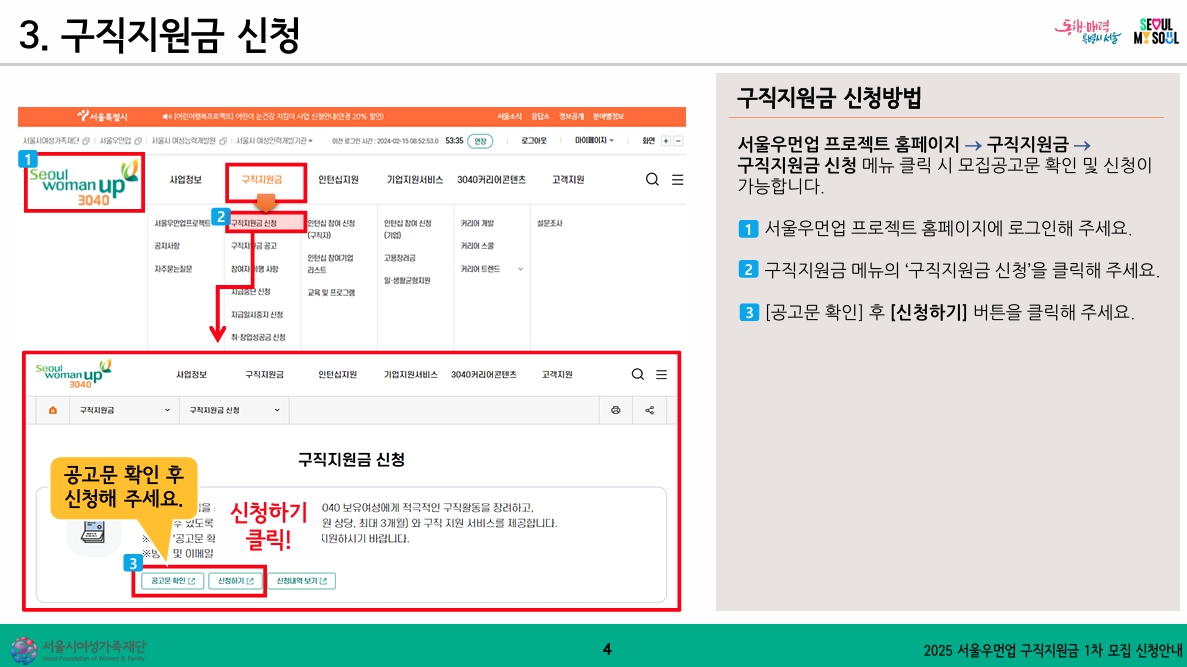Click the 로그아웃 link
This screenshot has width=1187, height=667.
tap(534, 141)
